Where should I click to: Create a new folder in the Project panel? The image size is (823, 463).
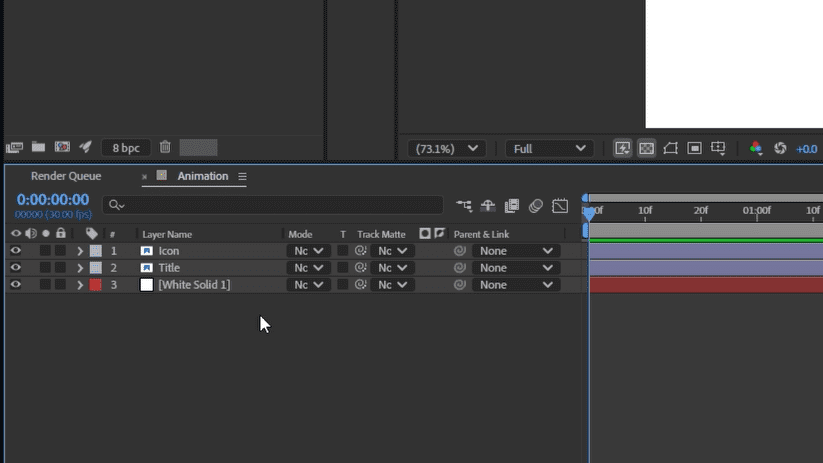tap(38, 147)
